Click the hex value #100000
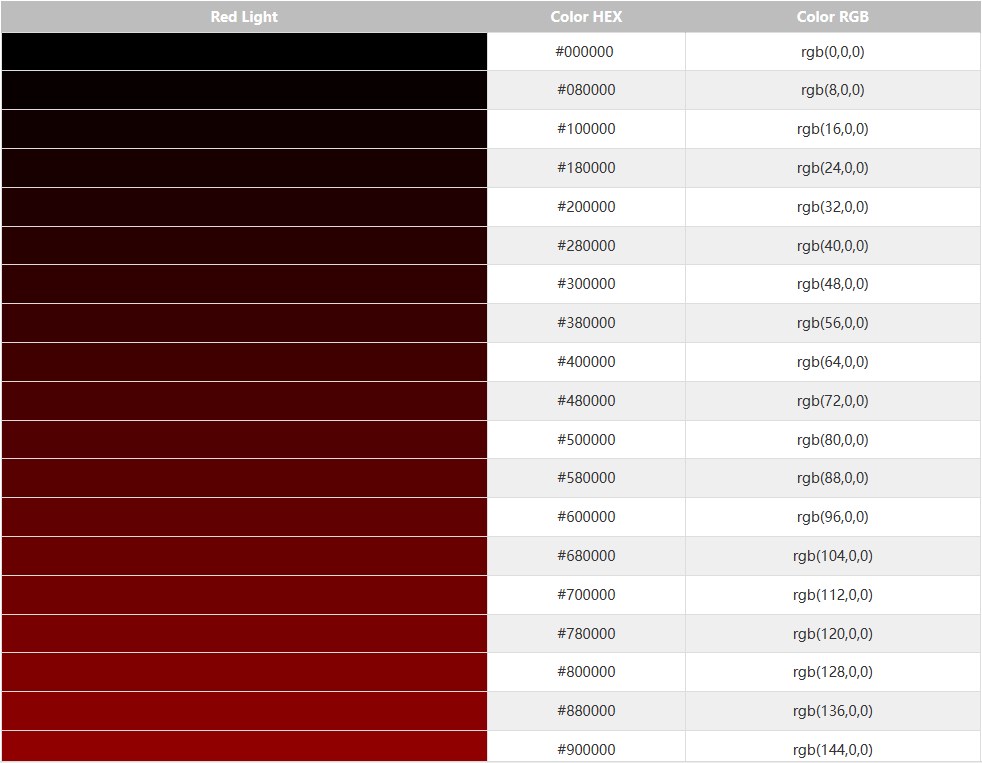The width and height of the screenshot is (982, 763). pos(586,128)
